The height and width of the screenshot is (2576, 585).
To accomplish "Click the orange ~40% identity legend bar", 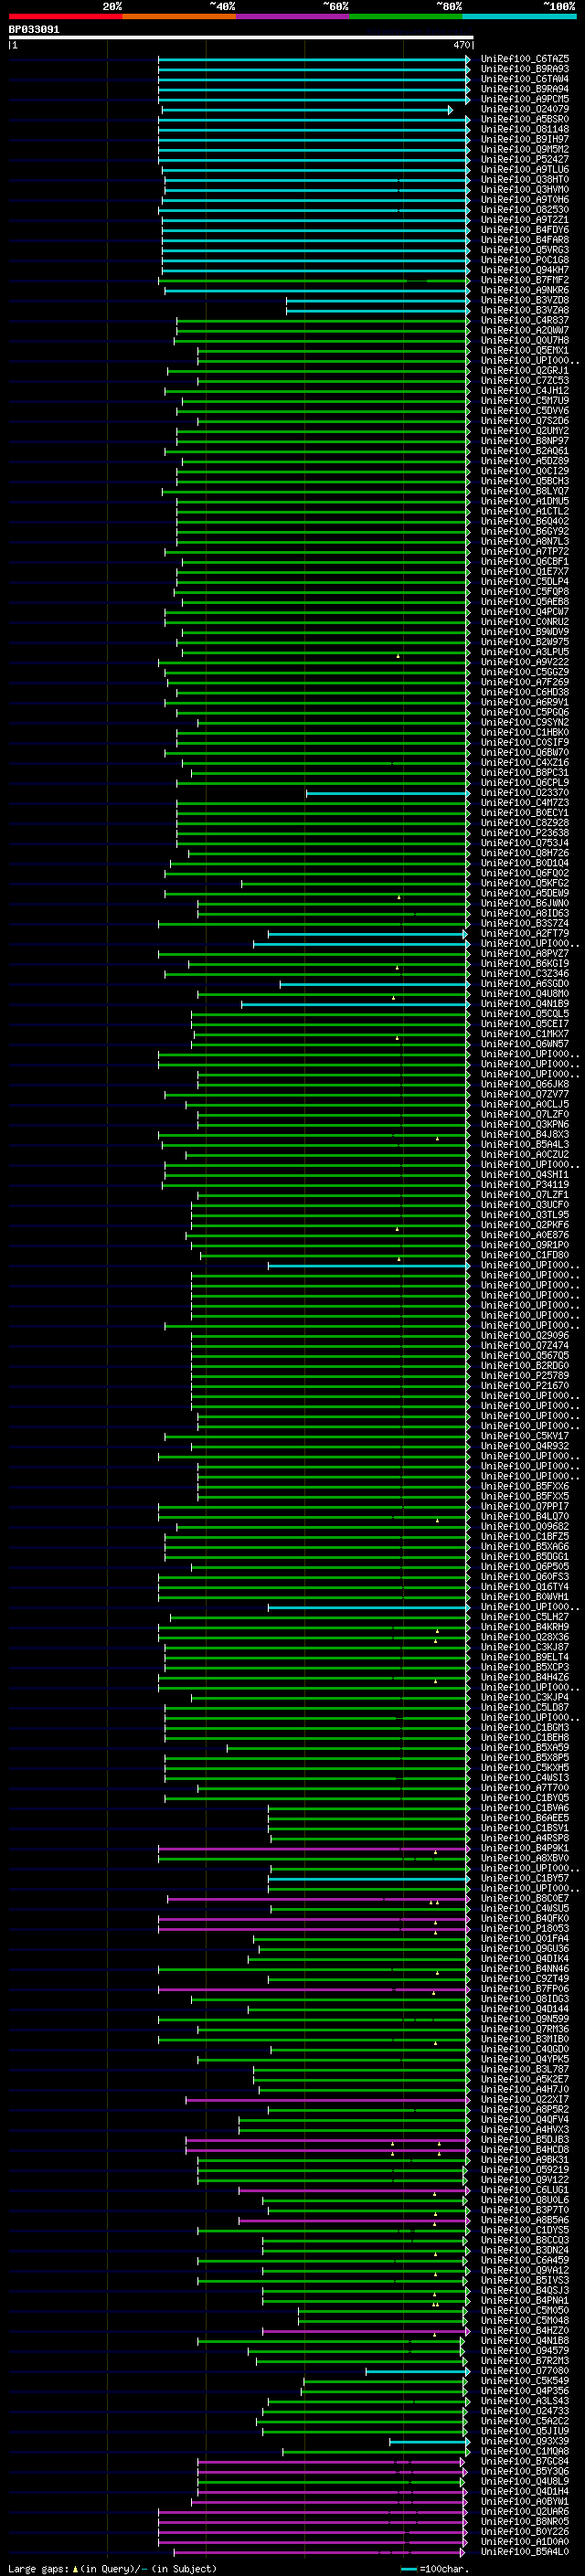I will [x=179, y=16].
